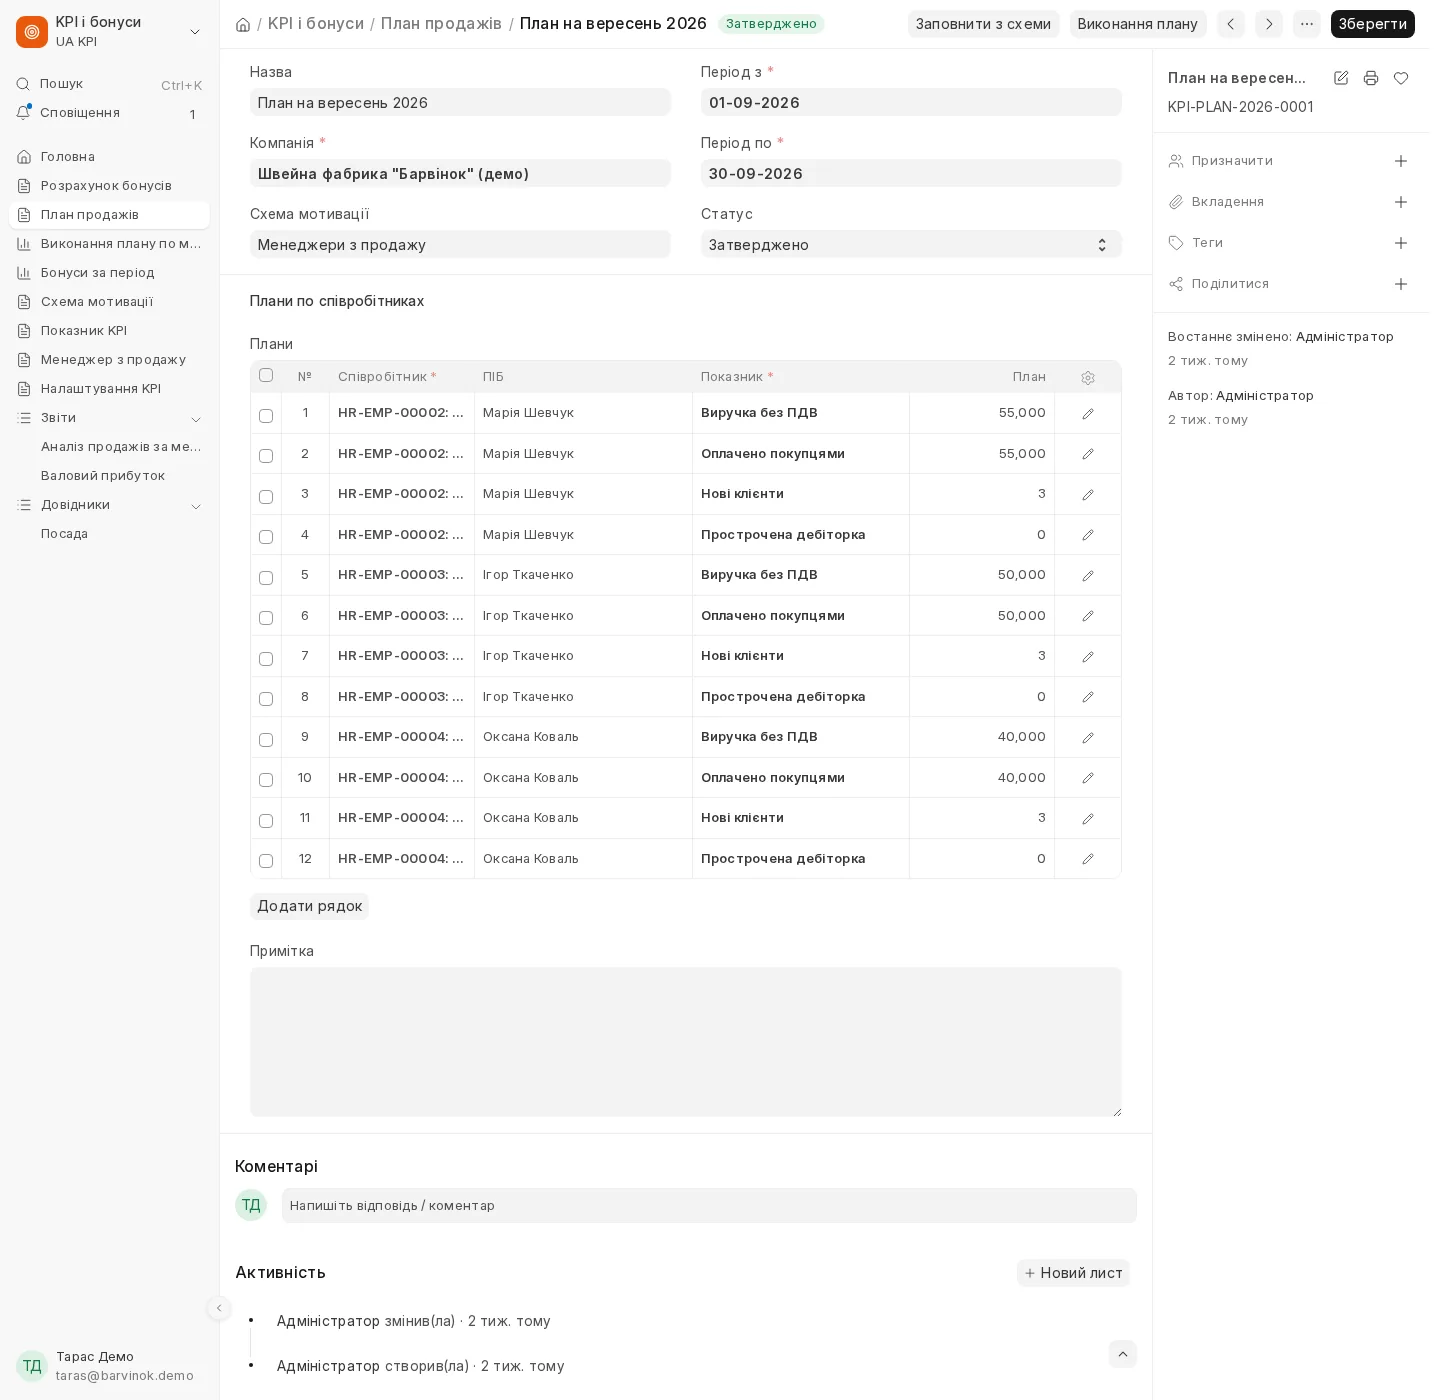Open the home breadcrumb icon

click(243, 24)
